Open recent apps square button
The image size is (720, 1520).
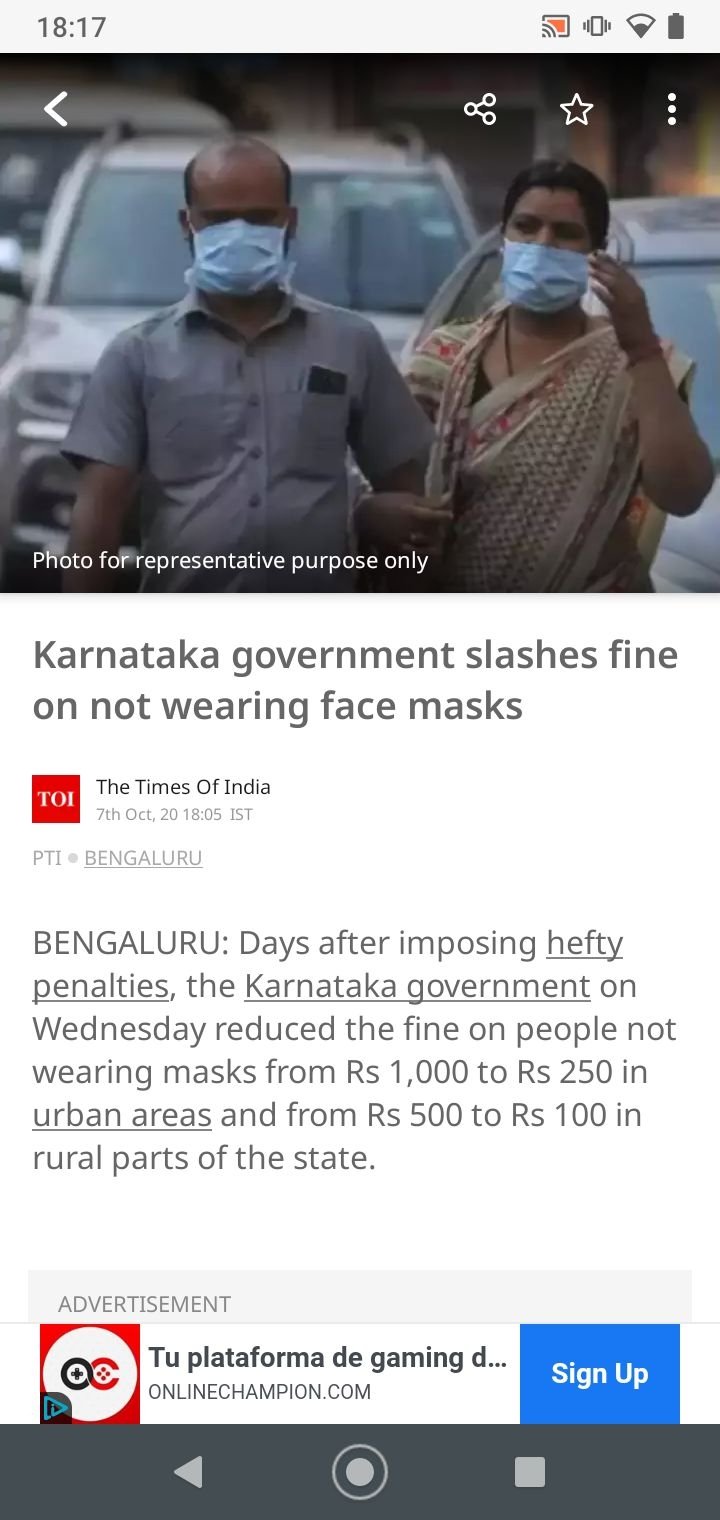530,1472
